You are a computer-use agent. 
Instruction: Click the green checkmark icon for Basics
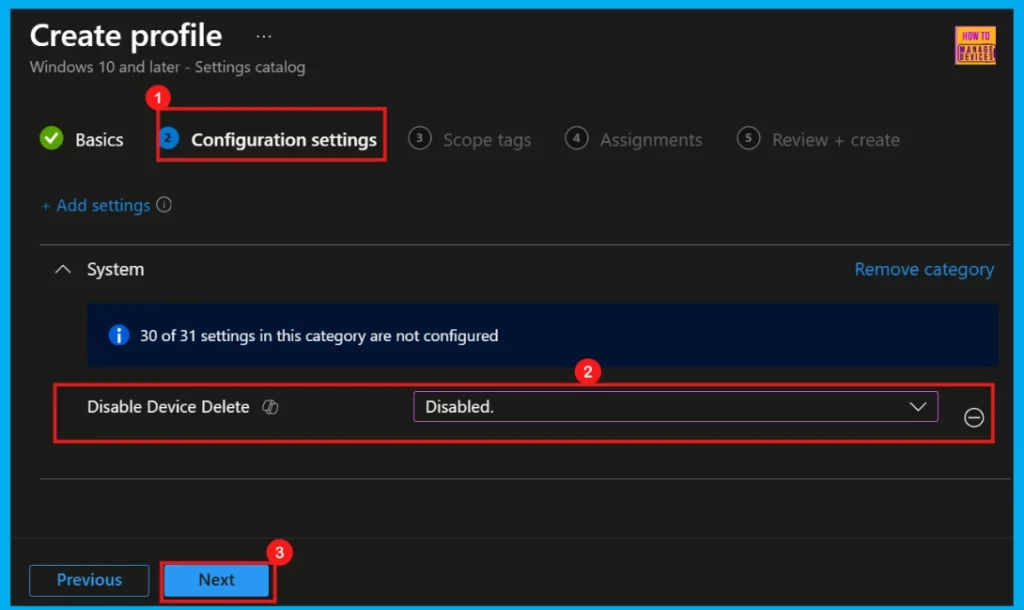click(x=52, y=138)
